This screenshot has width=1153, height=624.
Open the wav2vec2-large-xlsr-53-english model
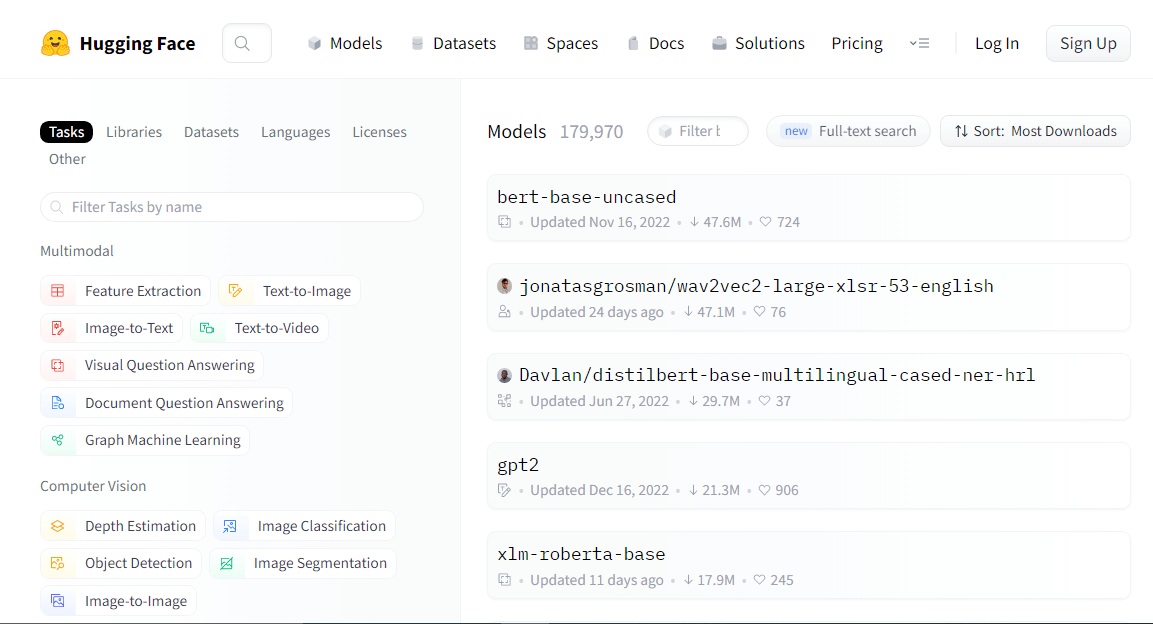[x=809, y=298]
